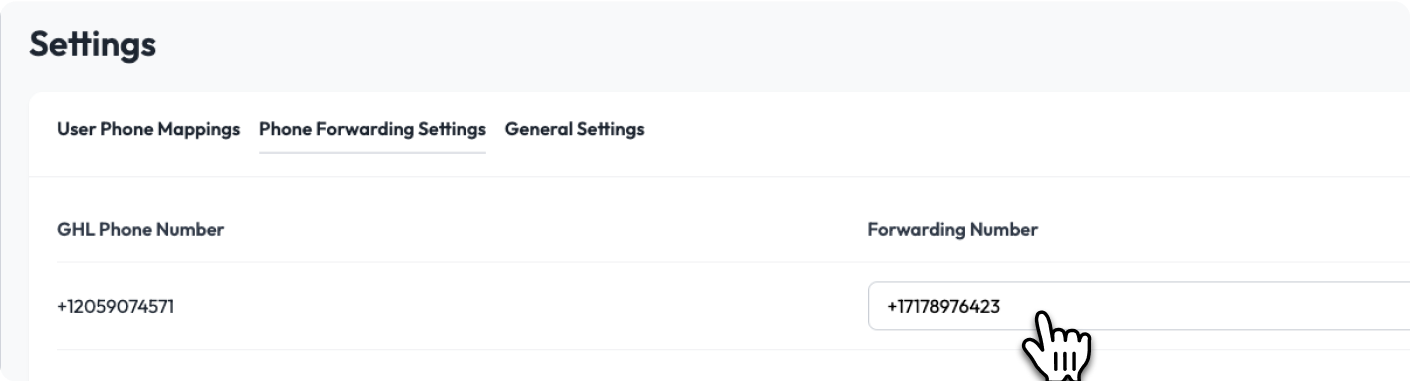Choose the tab labeled User Phone Mappings
This screenshot has width=1410, height=381.
point(149,129)
